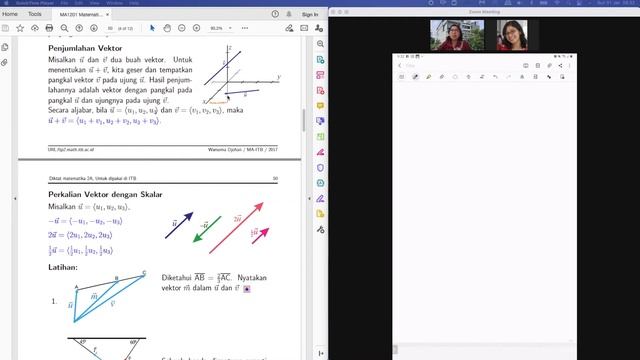Open the Redact tool in right pane
The image size is (640, 360).
tap(320, 152)
